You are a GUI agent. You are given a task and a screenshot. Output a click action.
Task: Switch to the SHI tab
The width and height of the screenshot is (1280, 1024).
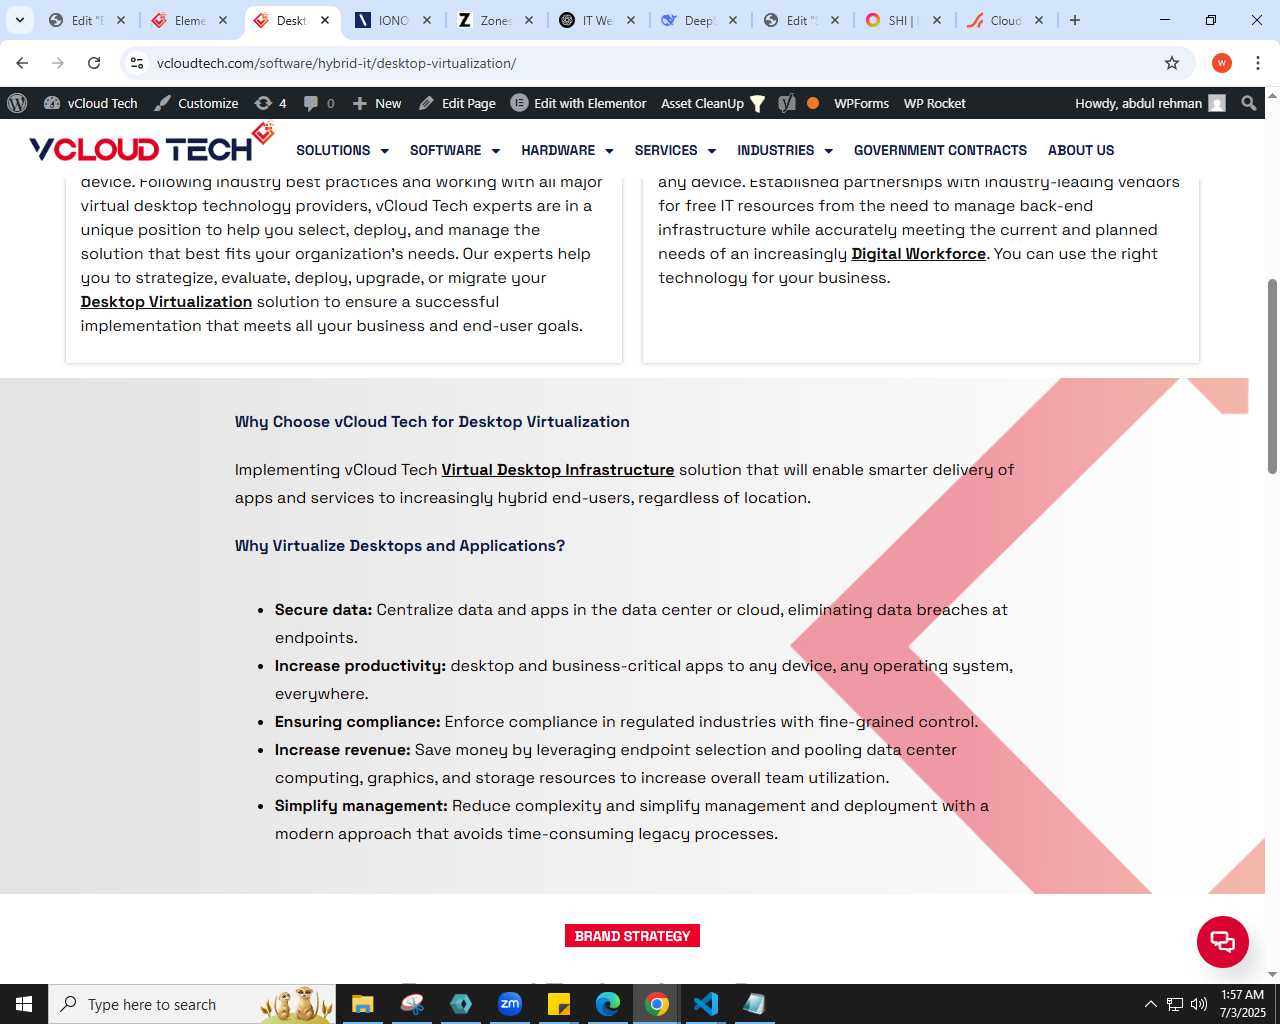(903, 20)
